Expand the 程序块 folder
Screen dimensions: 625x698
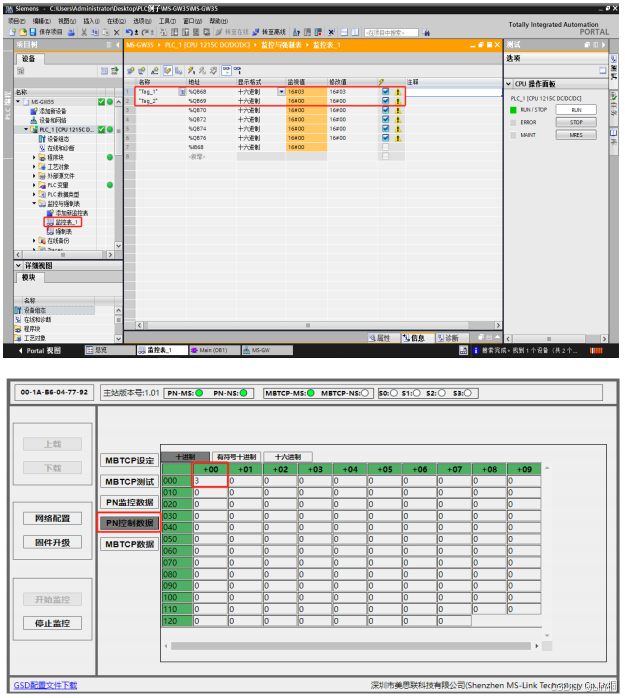coord(34,157)
